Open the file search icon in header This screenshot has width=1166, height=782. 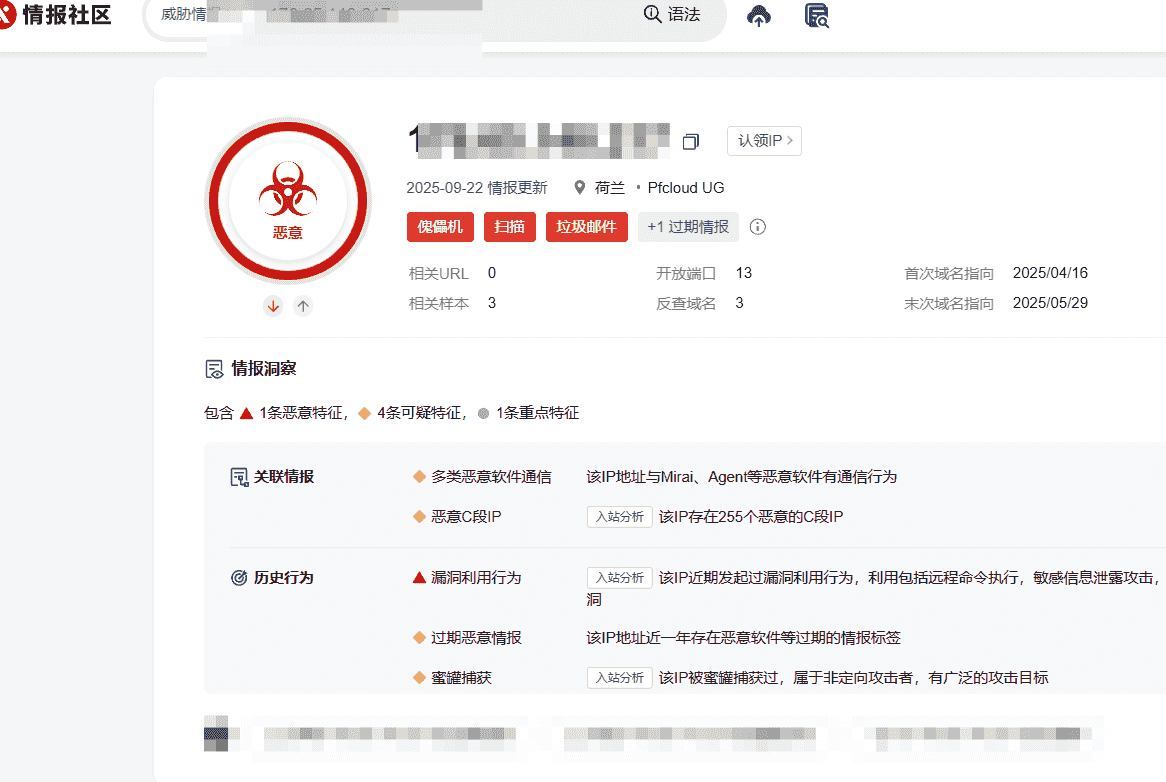[x=817, y=15]
